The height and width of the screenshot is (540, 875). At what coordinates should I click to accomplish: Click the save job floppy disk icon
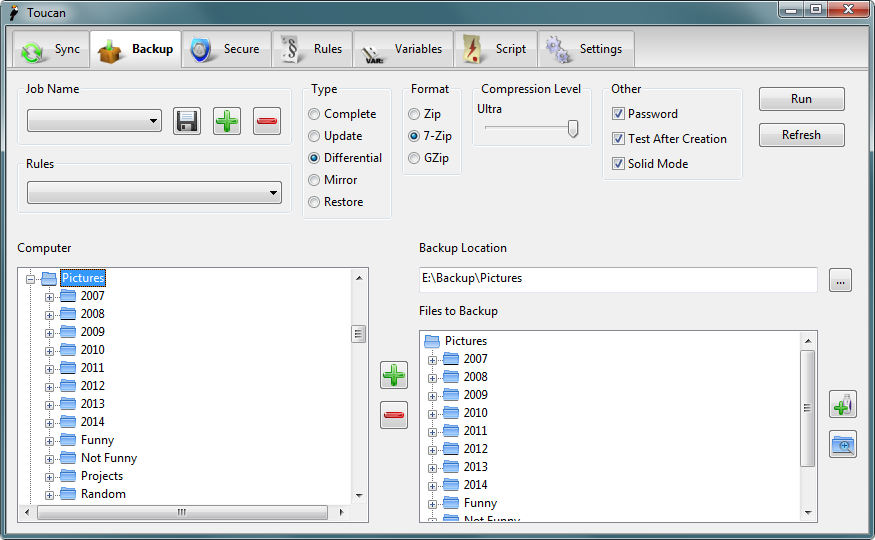click(187, 121)
